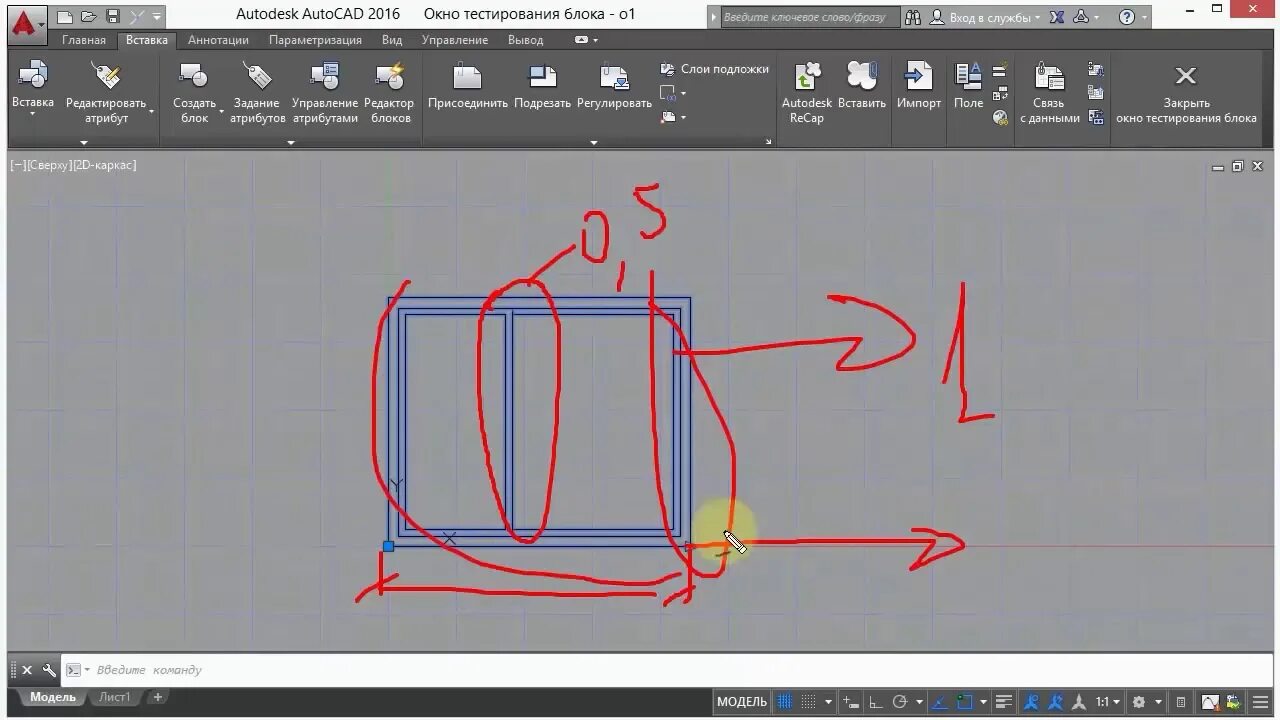1280x720 pixels.
Task: Open the Вход в службы dropdown
Action: [986, 17]
